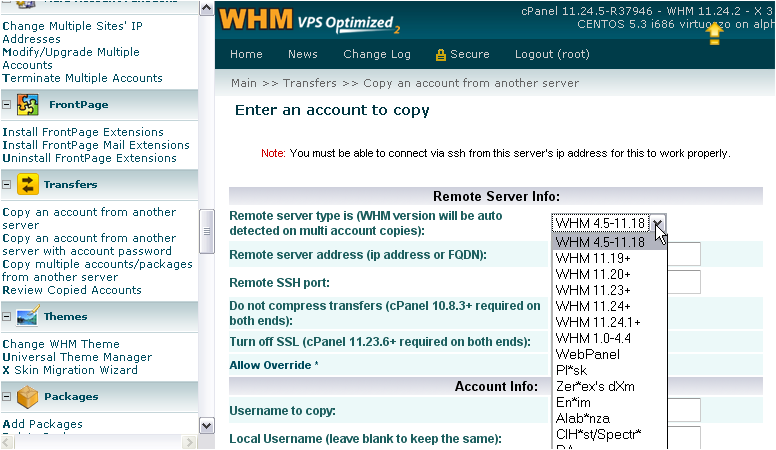Open Terminate Multiple Accounts
776x450 pixels.
tap(82, 78)
